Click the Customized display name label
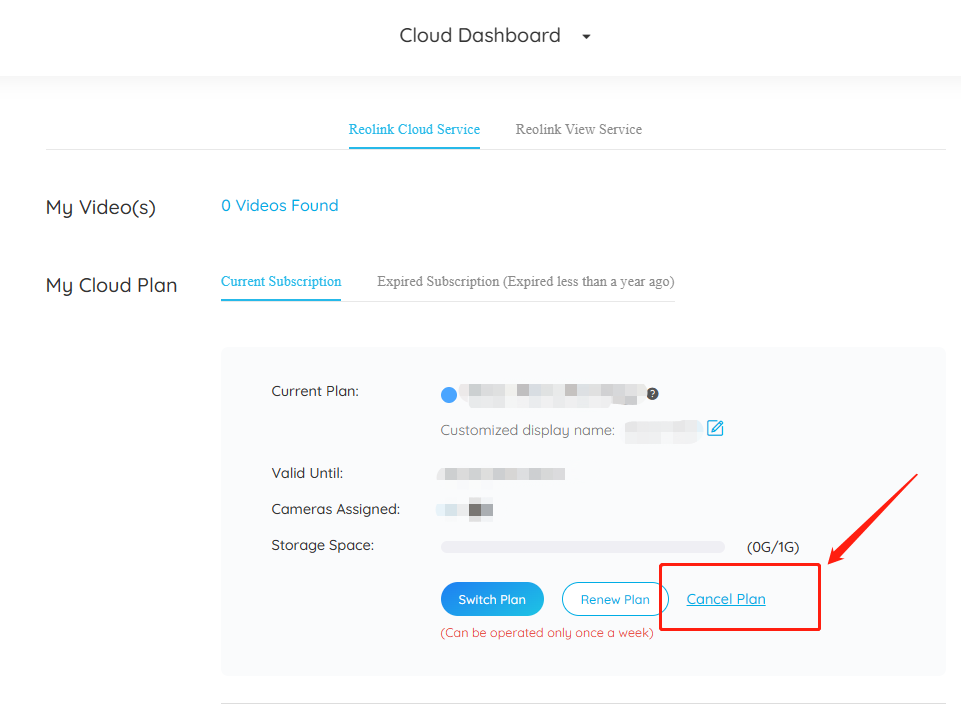Viewport: 961px width, 707px height. click(x=528, y=430)
